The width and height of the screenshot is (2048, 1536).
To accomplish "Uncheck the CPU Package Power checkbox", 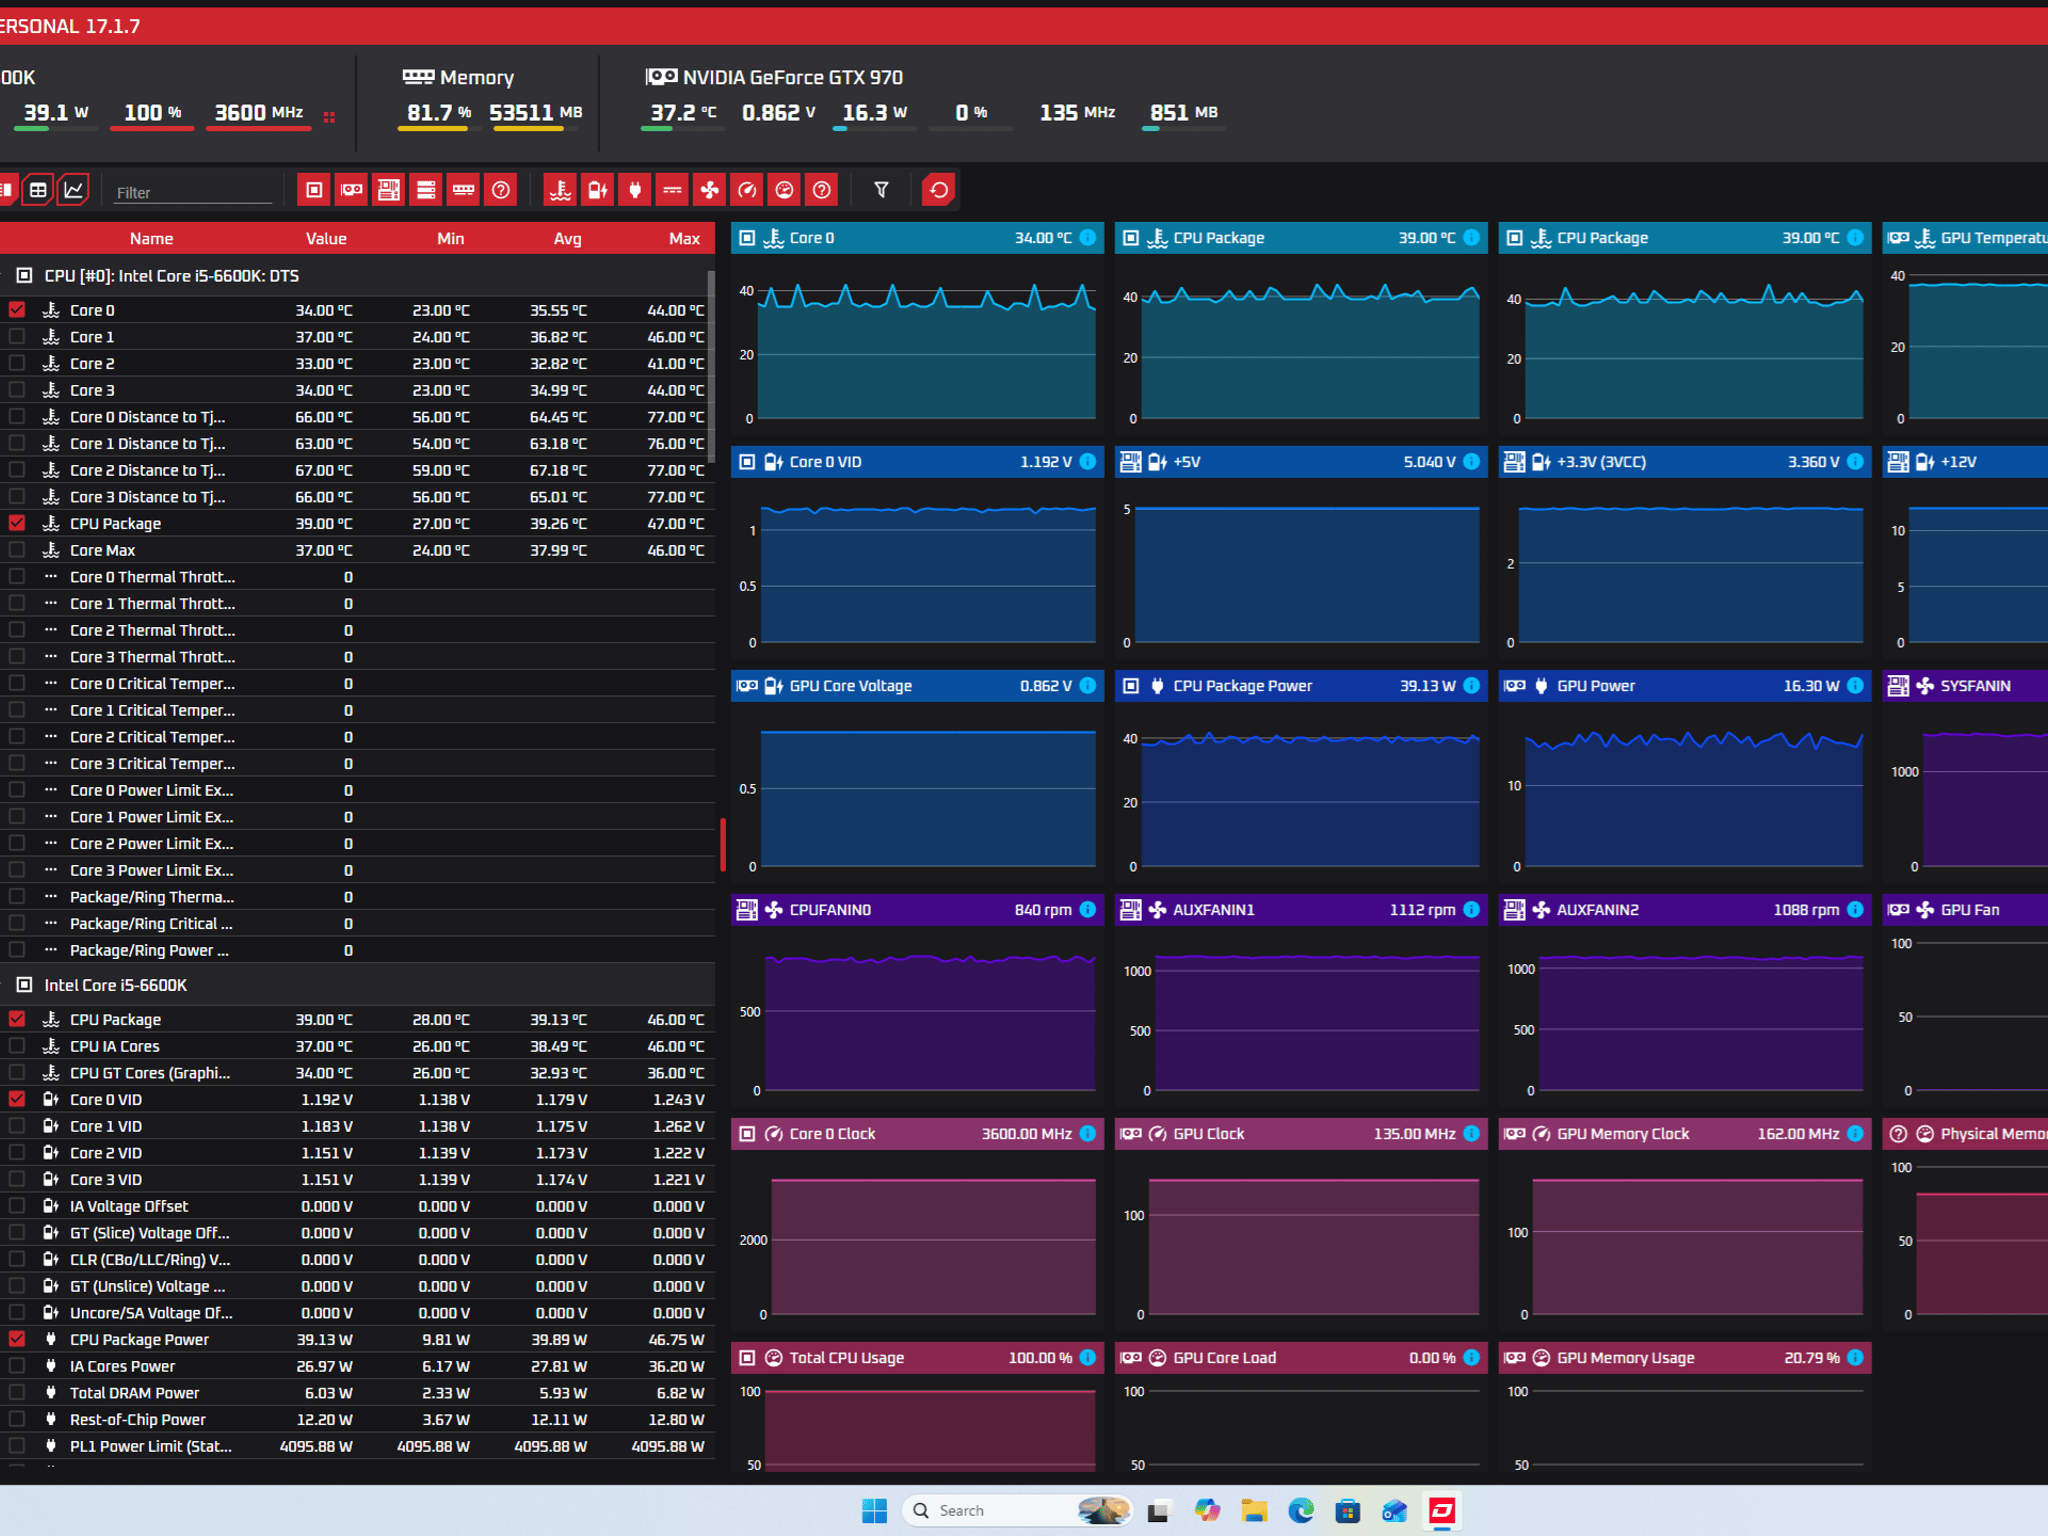I will 17,1339.
